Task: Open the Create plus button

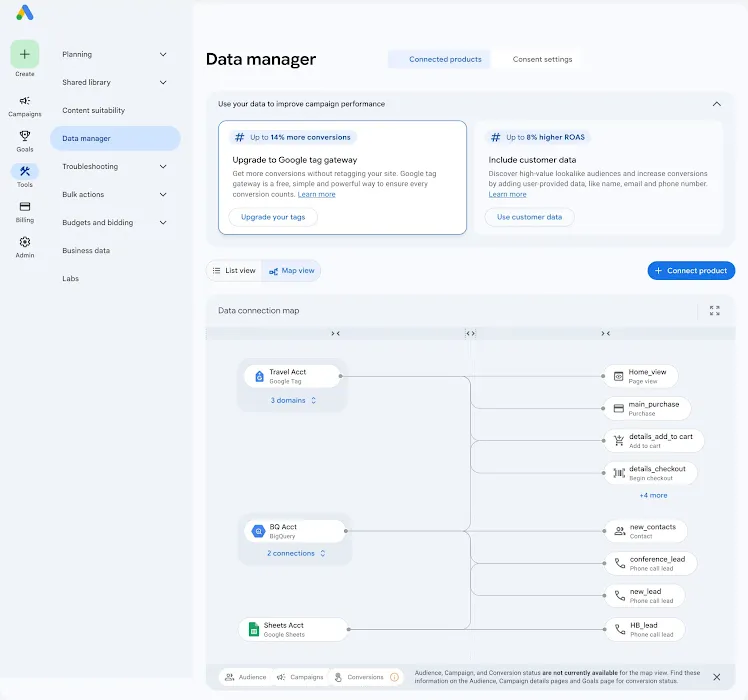Action: pos(25,54)
